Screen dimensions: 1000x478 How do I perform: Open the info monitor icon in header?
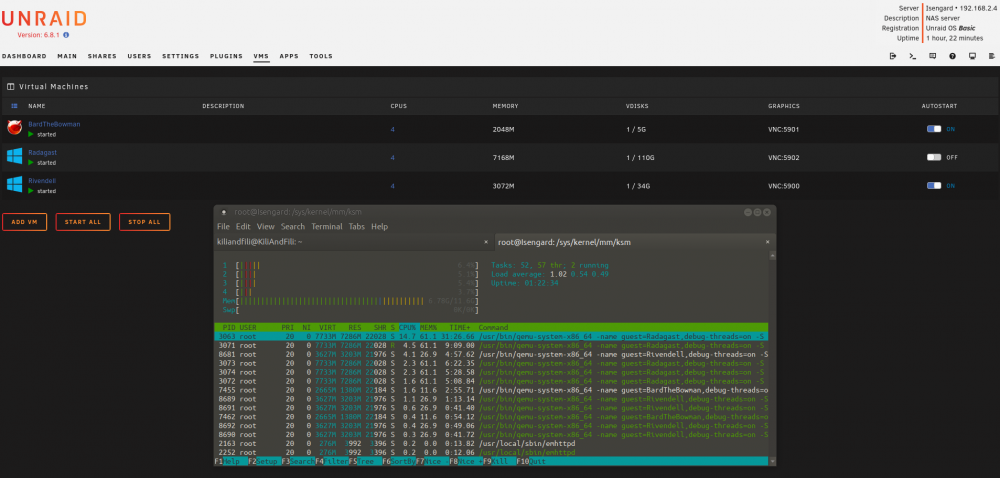972,56
